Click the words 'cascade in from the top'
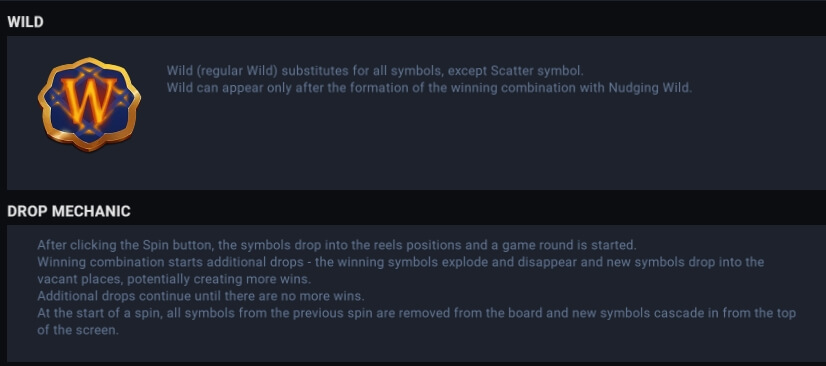 pos(732,313)
